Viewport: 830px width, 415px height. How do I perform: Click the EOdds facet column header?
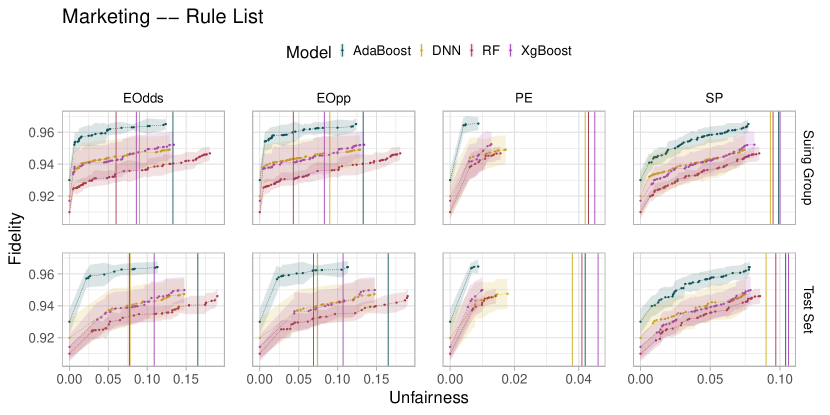143,98
